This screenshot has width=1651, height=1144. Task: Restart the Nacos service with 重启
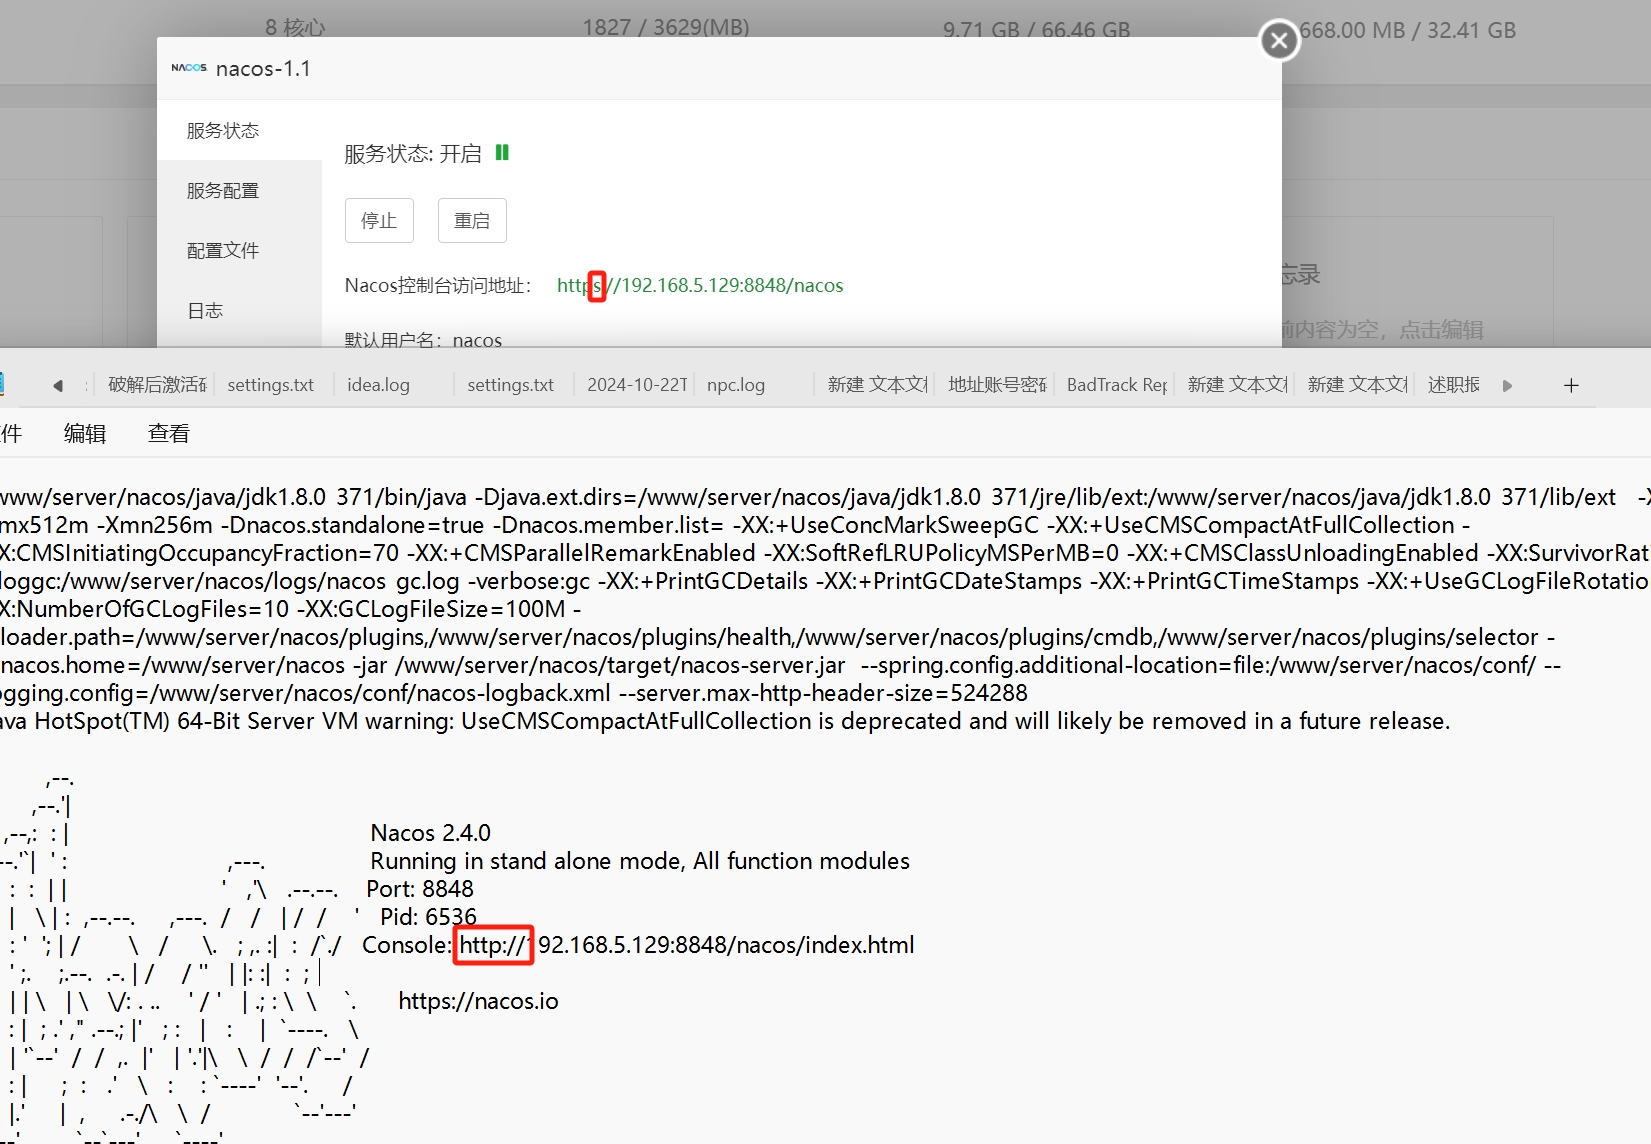(472, 221)
